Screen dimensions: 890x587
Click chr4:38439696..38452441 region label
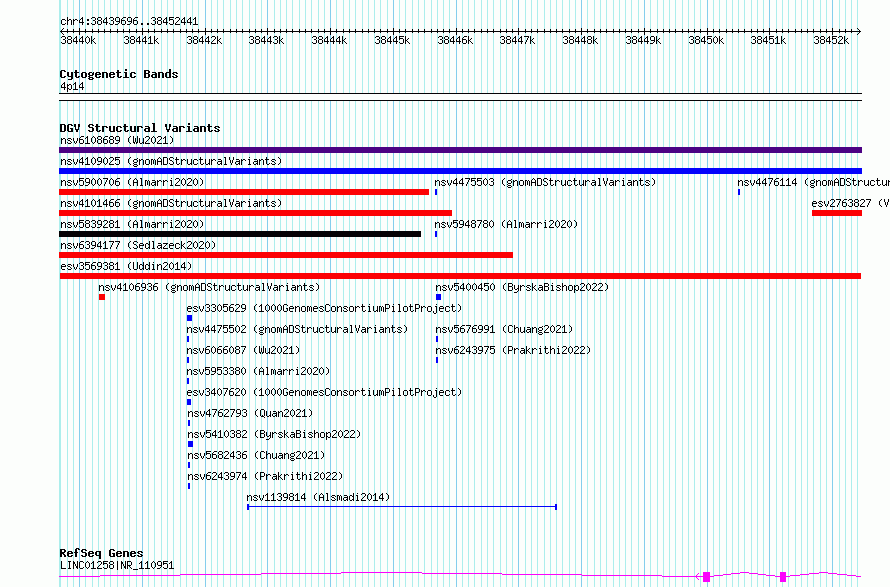click(129, 22)
